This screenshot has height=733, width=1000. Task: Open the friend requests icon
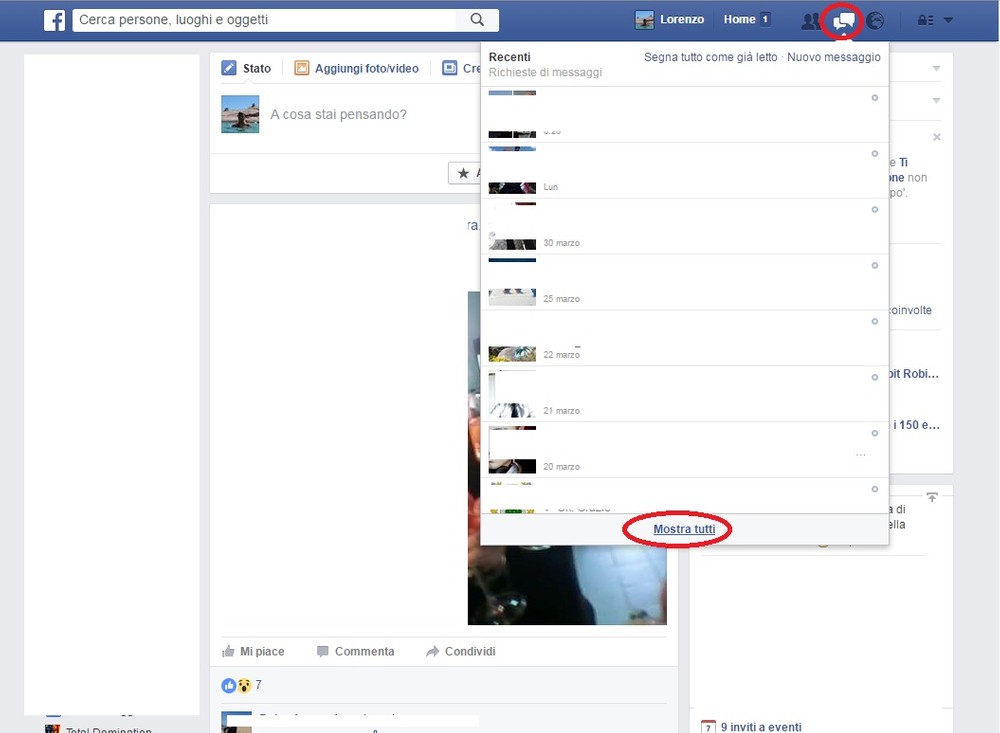[x=811, y=20]
